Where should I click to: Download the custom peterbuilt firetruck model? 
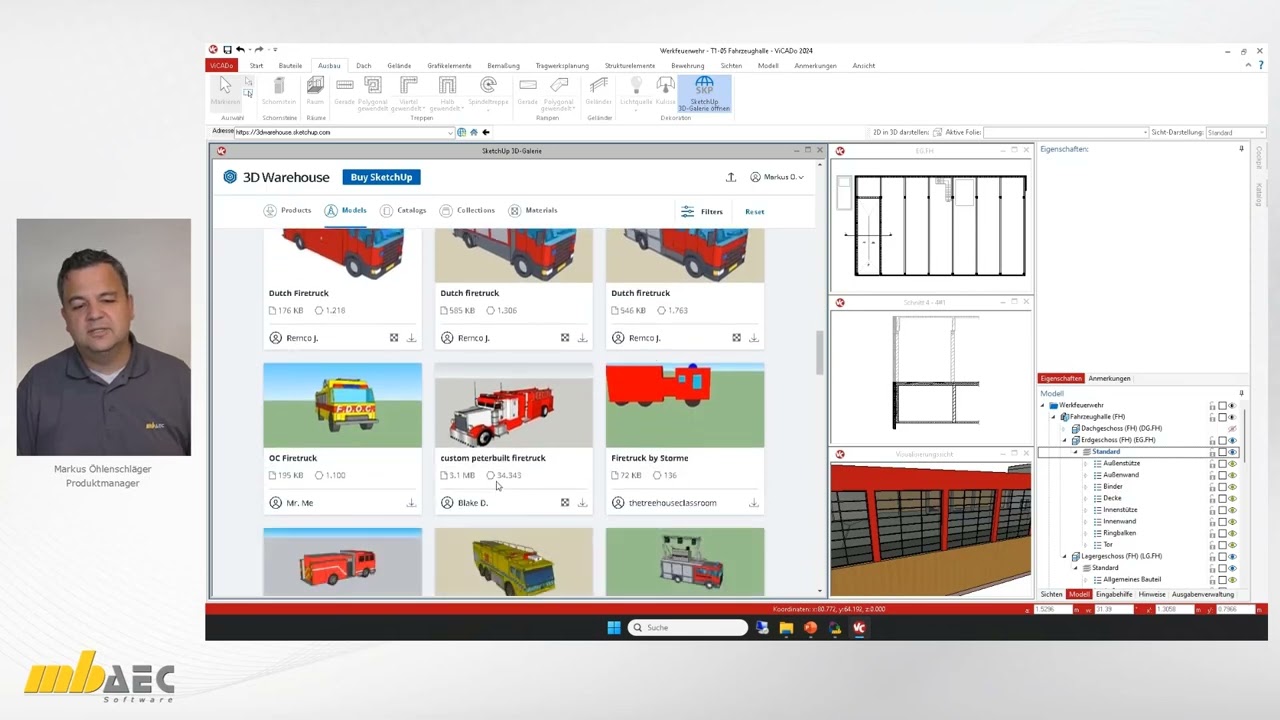(582, 503)
